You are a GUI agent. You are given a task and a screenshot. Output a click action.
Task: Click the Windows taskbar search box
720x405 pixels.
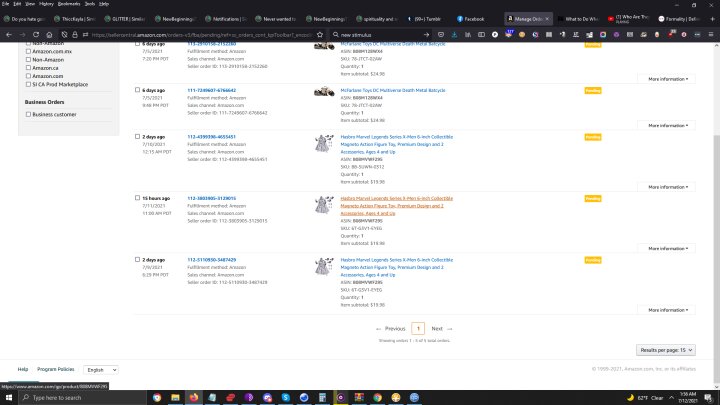point(83,398)
